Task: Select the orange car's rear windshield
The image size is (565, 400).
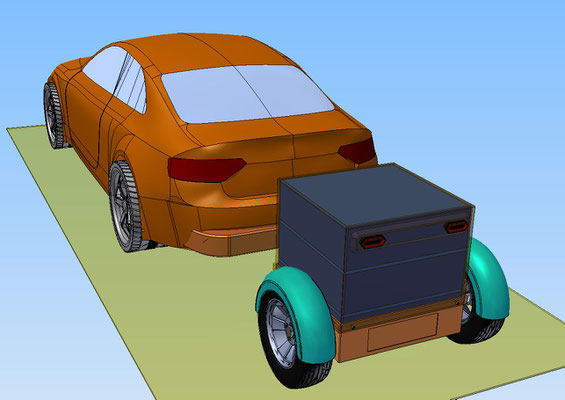Action: [x=247, y=93]
